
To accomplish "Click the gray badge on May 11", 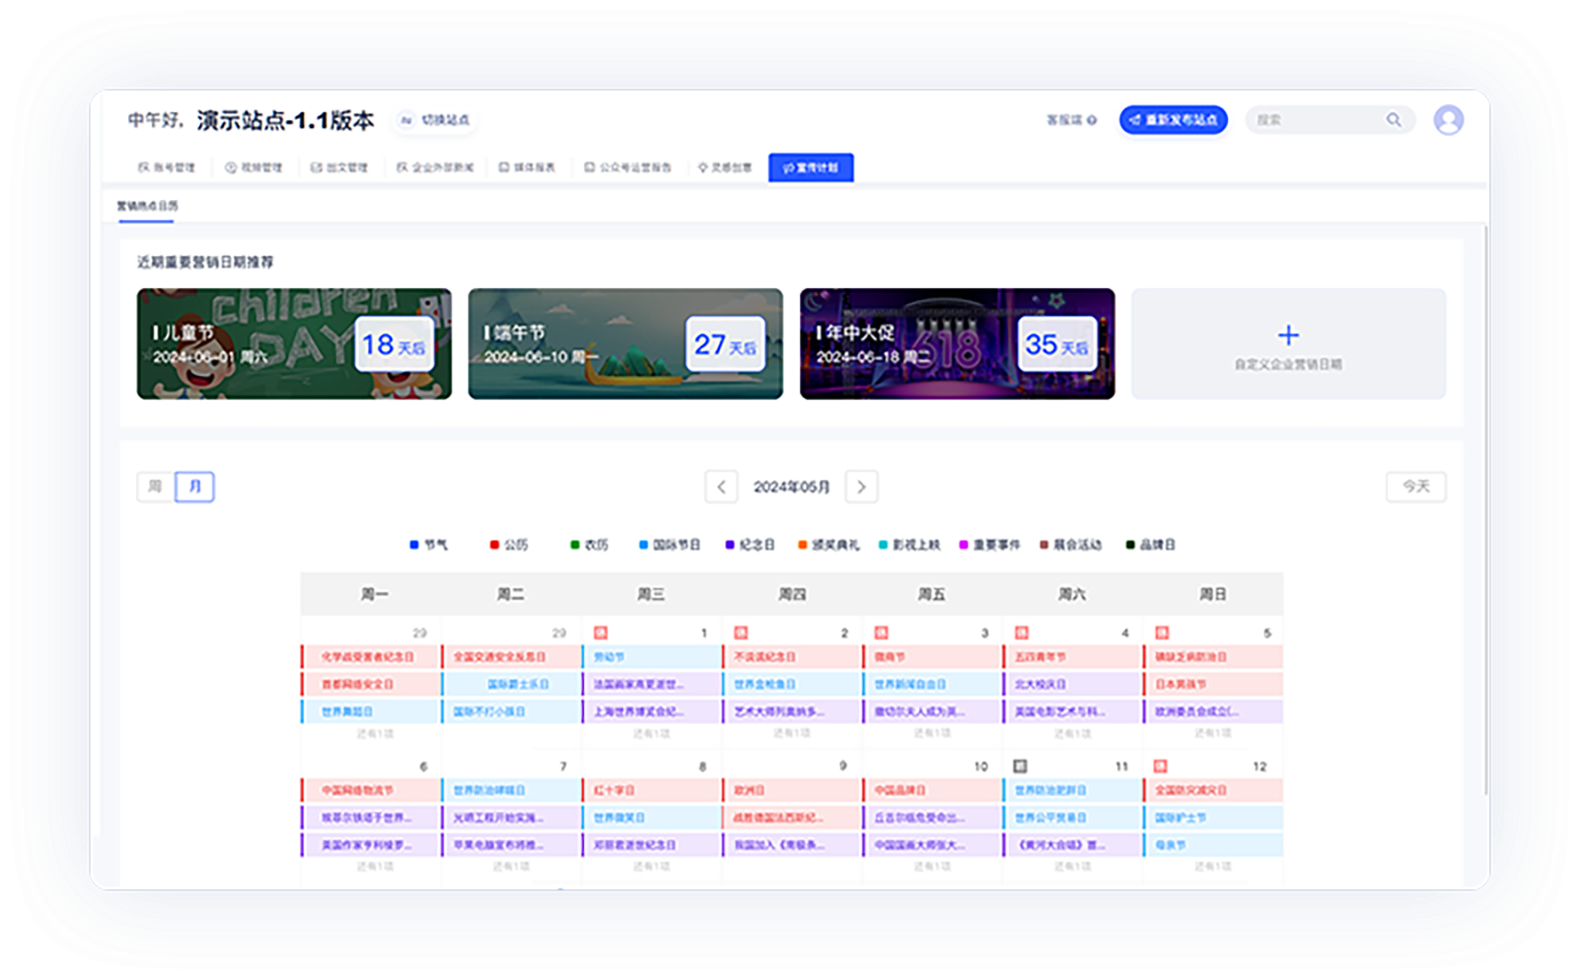I will point(1020,766).
